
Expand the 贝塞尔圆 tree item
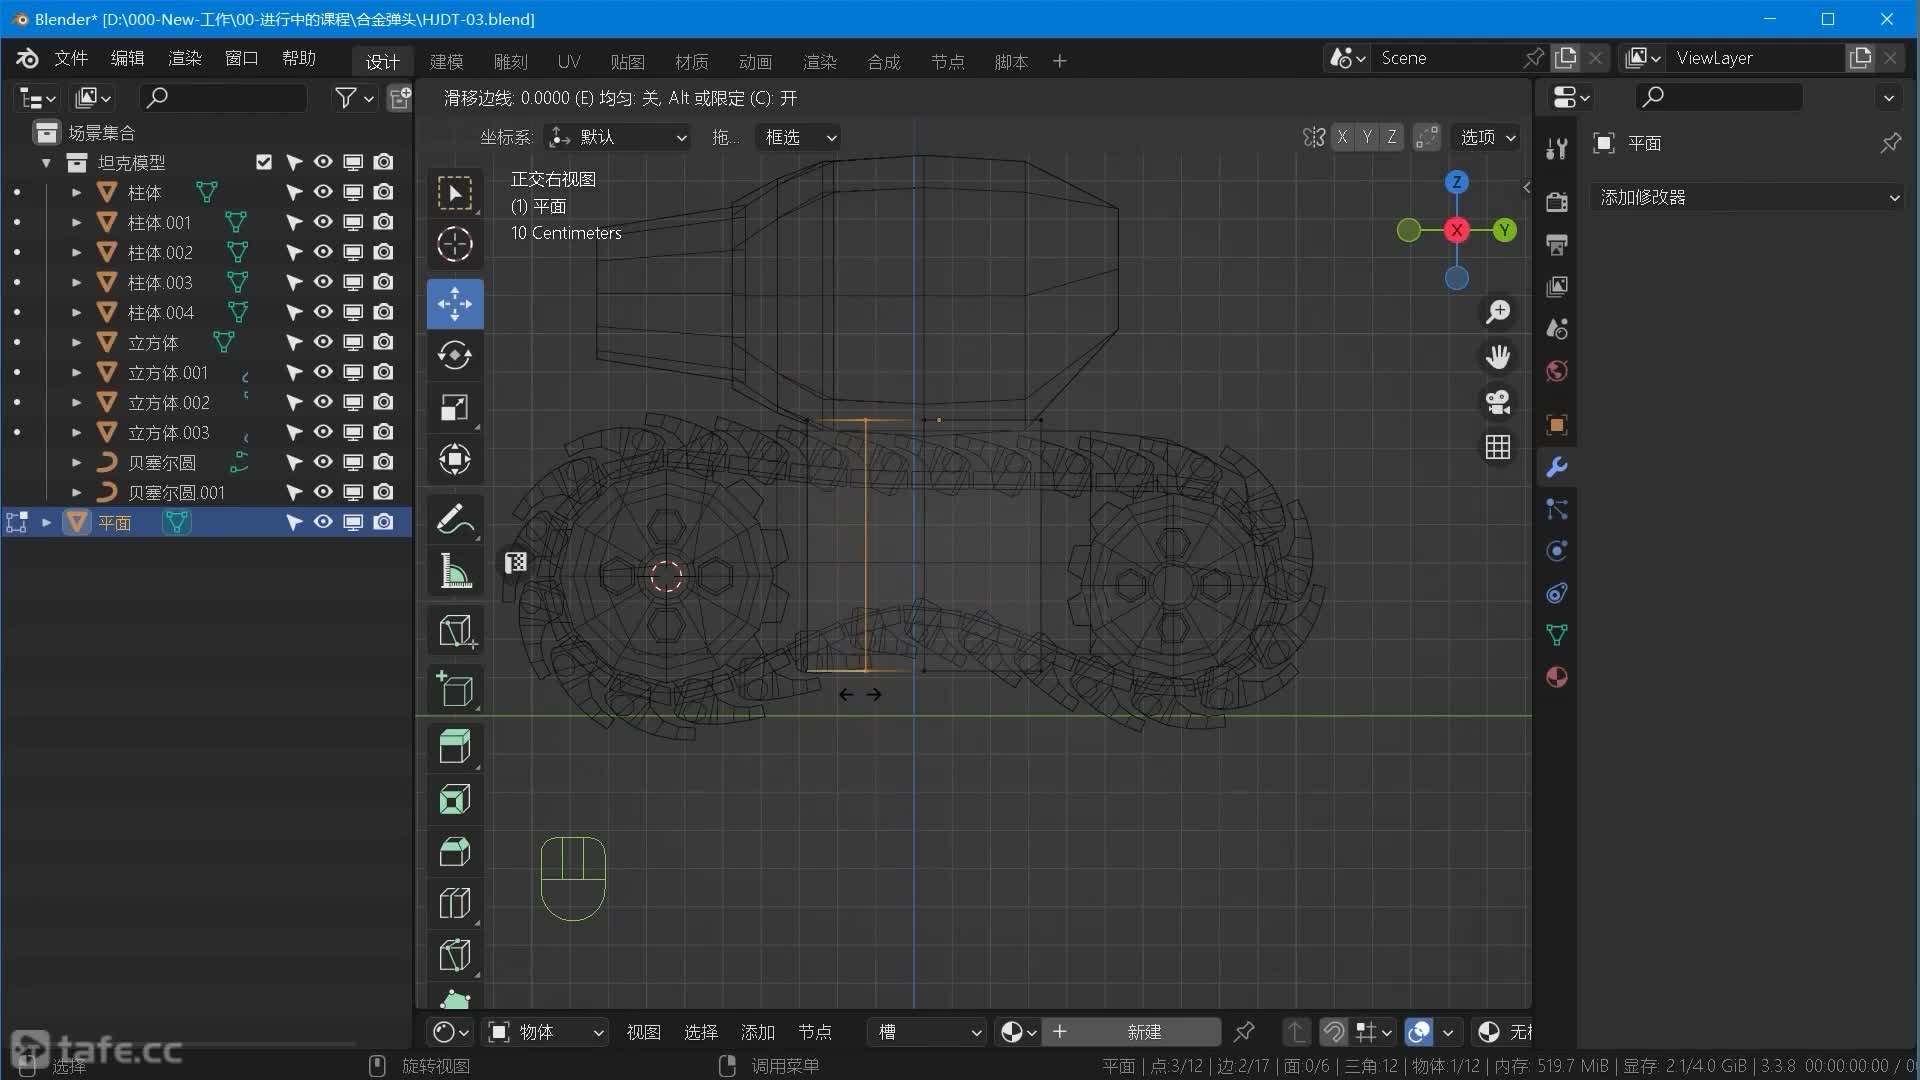(76, 463)
